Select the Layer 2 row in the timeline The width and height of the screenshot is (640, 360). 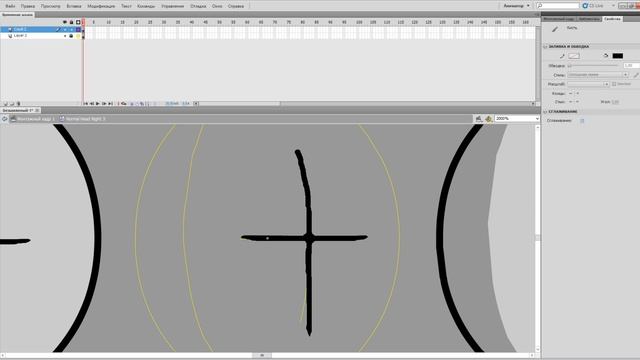(41, 36)
